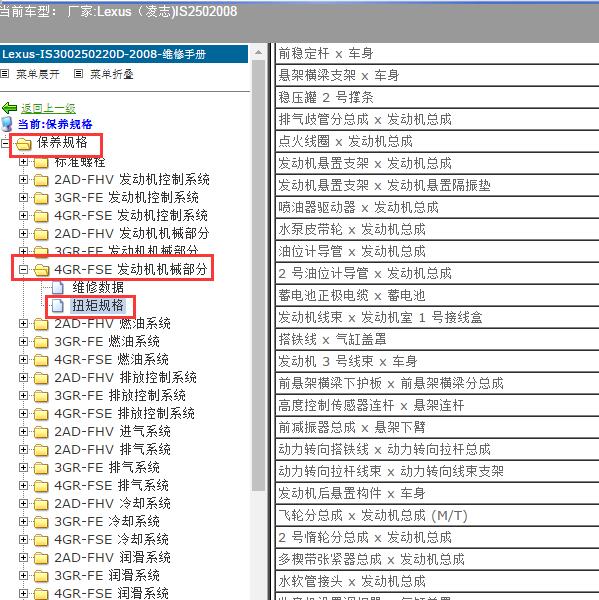Click the 菜单展开 list icon

pyautogui.click(x=5, y=73)
